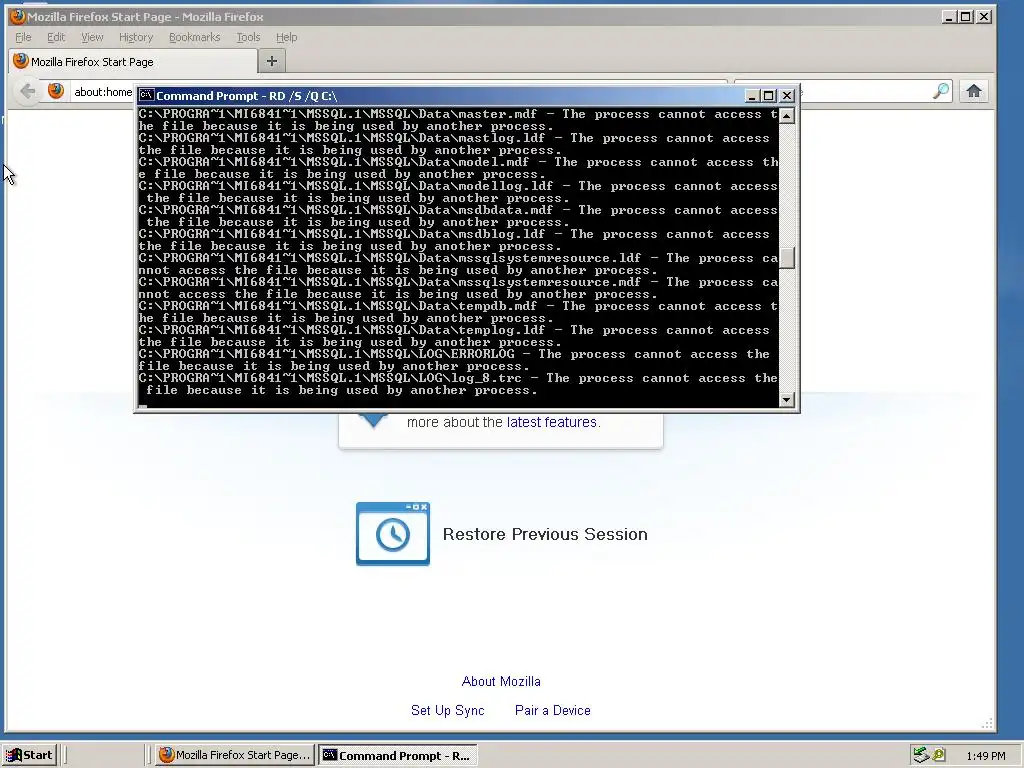Switch to Command Prompt taskbar button

[x=398, y=755]
